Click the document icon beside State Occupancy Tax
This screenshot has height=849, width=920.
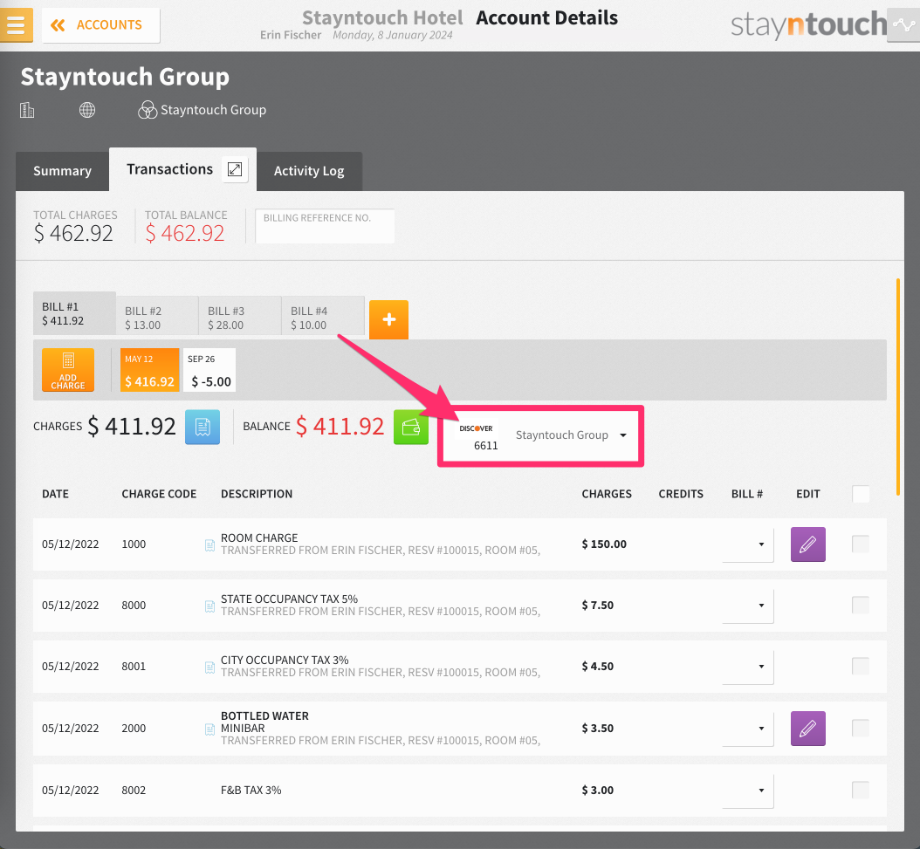(x=209, y=606)
